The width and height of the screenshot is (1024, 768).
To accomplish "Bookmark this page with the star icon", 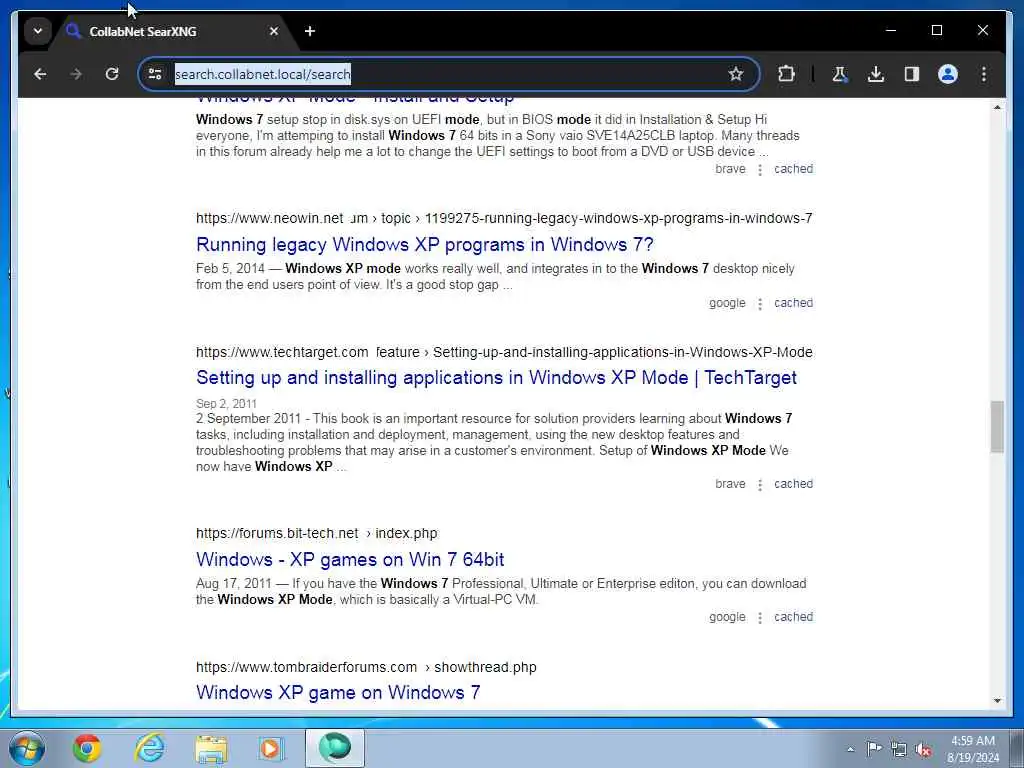I will (736, 74).
